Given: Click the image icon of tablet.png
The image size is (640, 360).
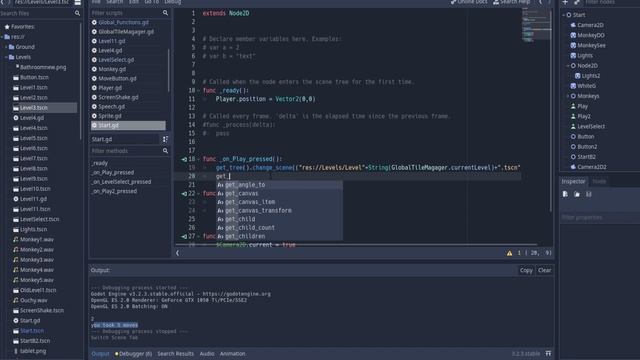Looking at the screenshot, I should click(16, 351).
